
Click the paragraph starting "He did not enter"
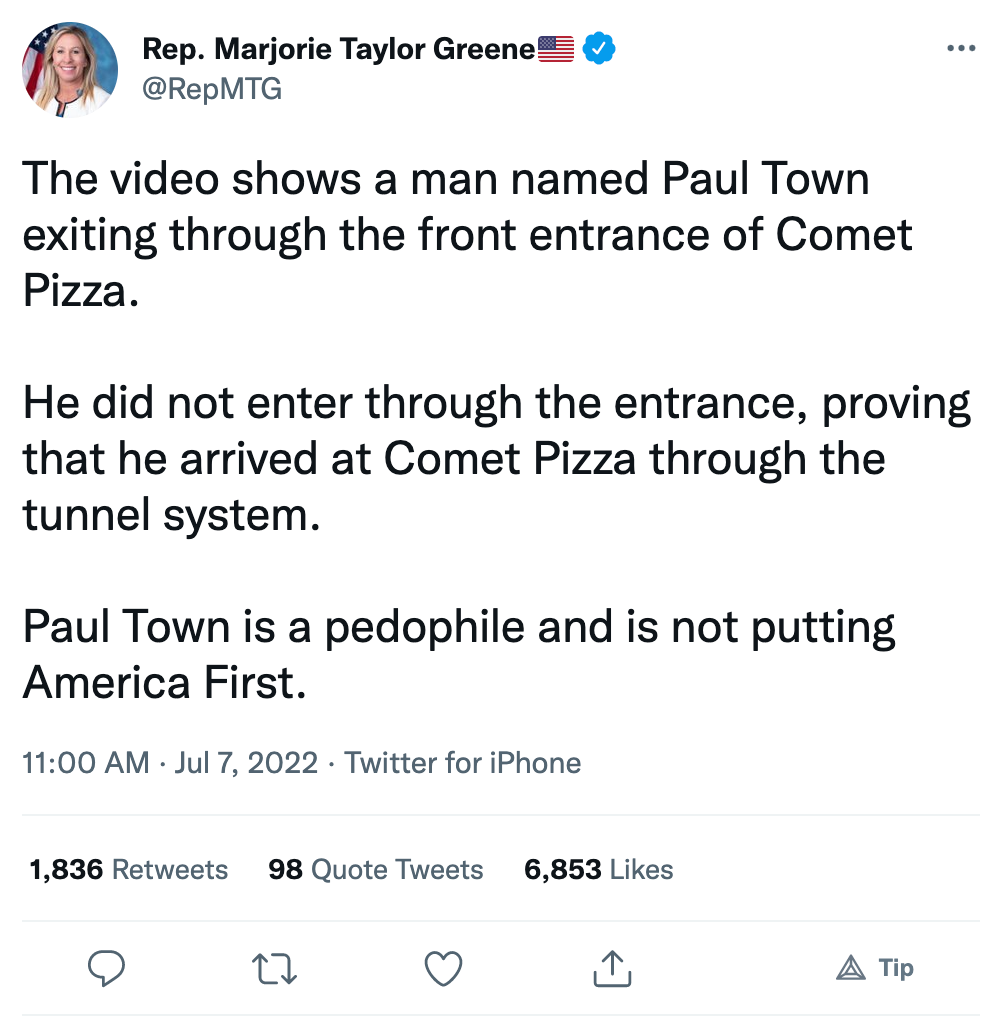[x=496, y=459]
